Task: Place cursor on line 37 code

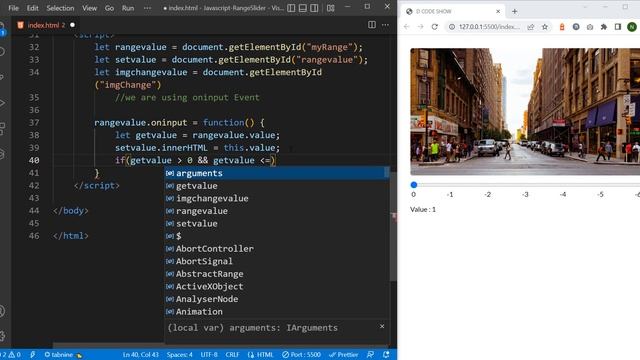Action: [x=180, y=122]
